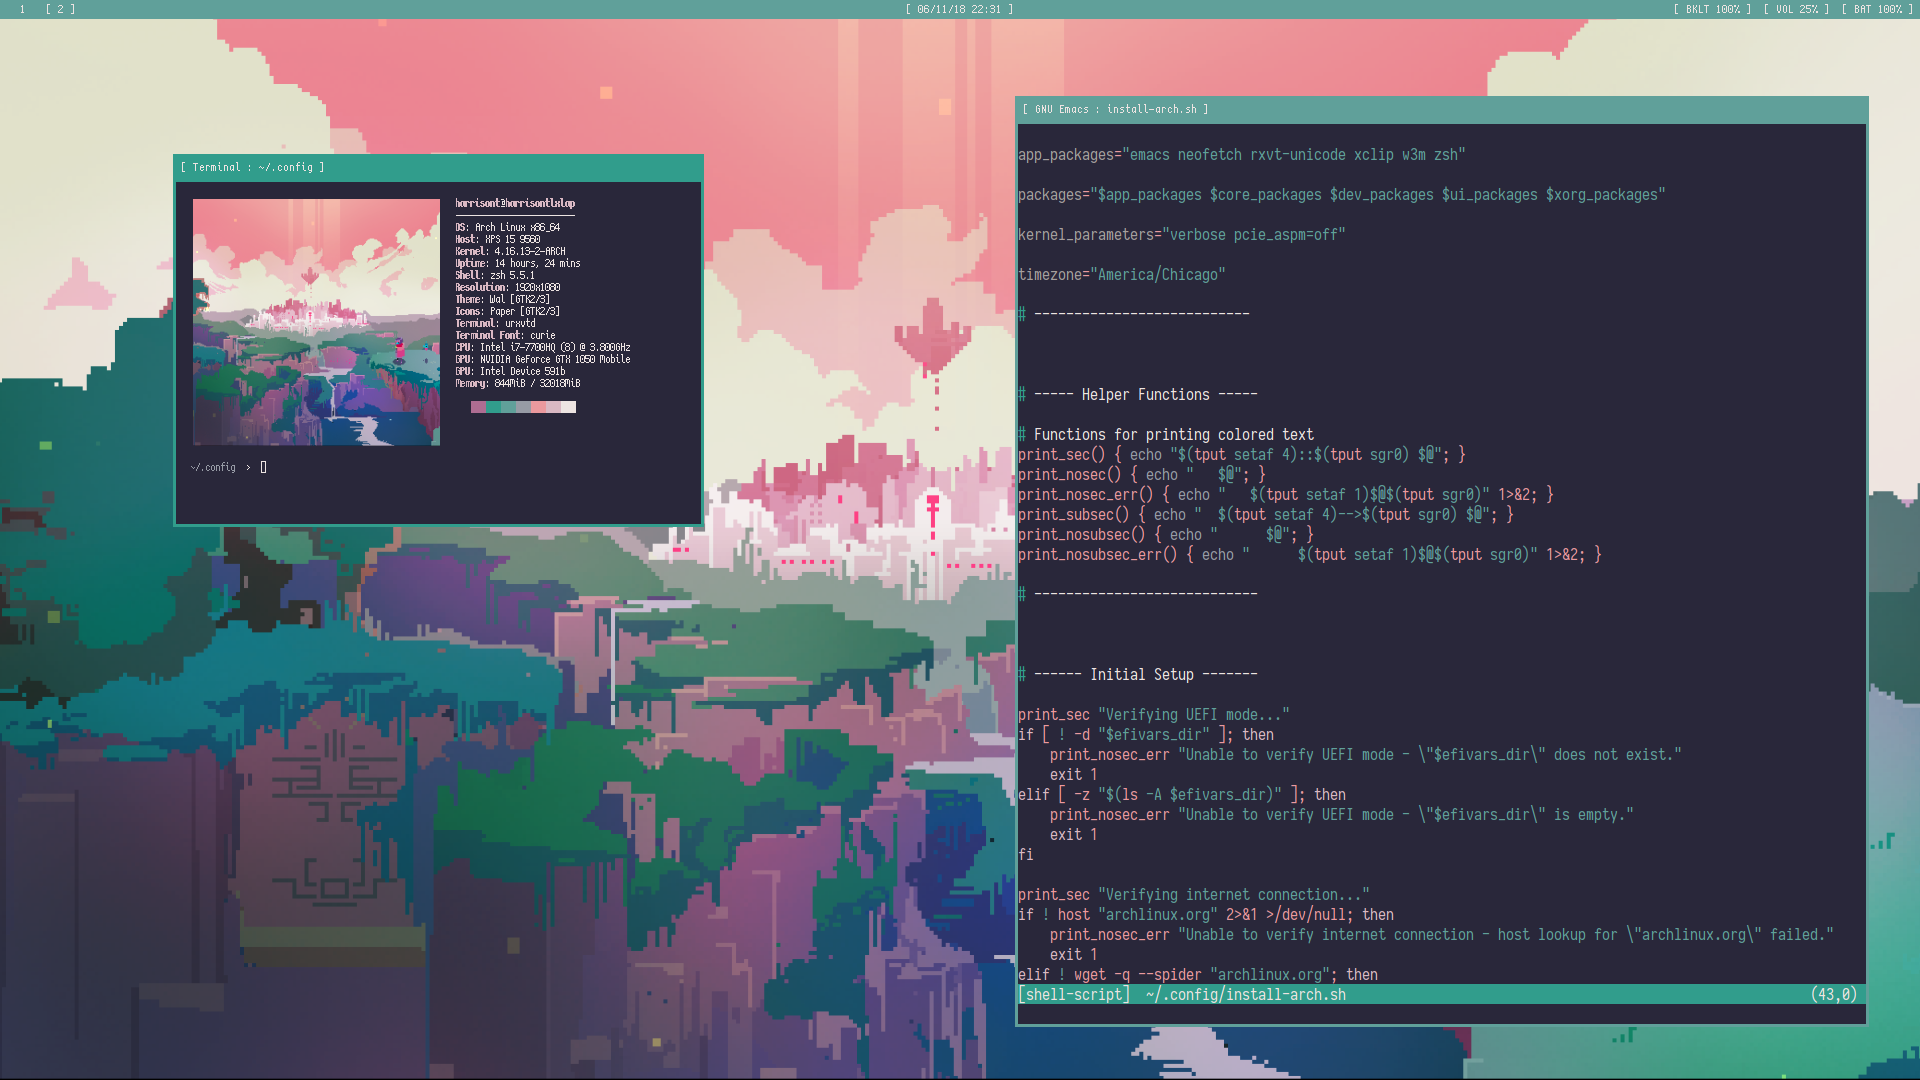Click the neofetch wallpaper image in terminal
1920x1080 pixels.
click(x=316, y=322)
